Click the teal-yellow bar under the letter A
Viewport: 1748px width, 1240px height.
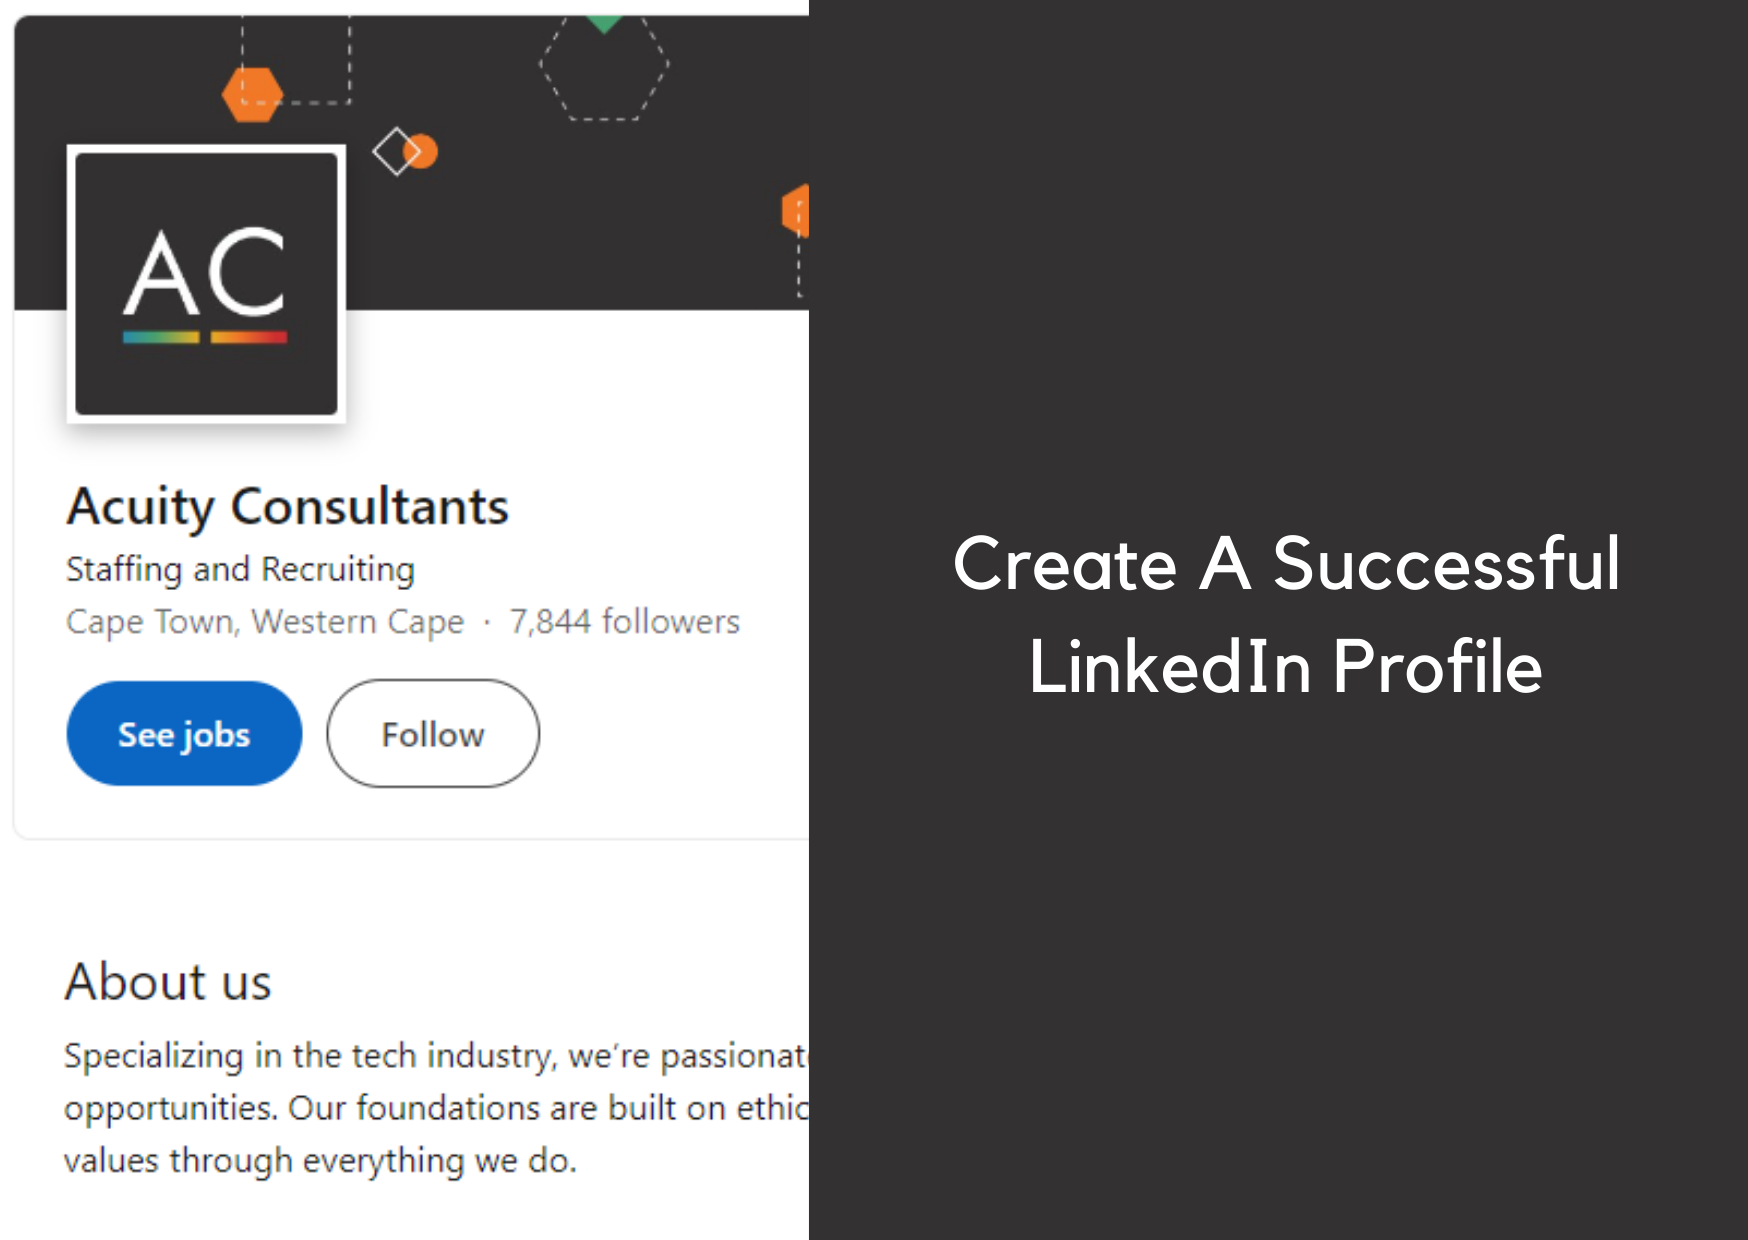click(161, 337)
